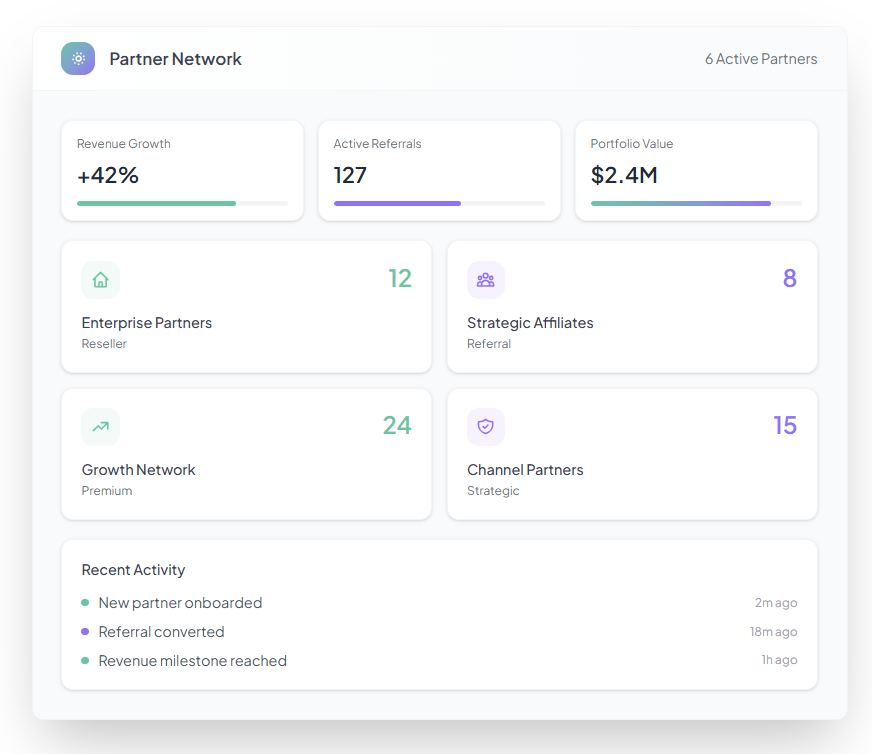Click the Active Referrals progress bar
The height and width of the screenshot is (754, 872).
439,203
